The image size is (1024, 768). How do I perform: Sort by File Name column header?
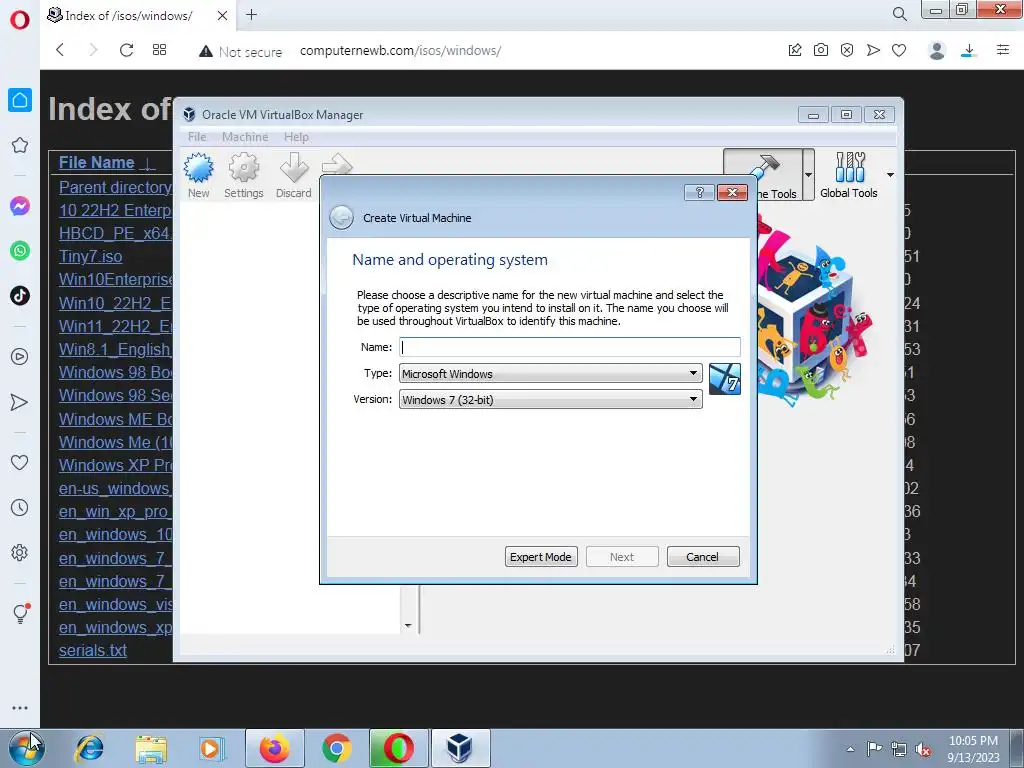(x=97, y=163)
